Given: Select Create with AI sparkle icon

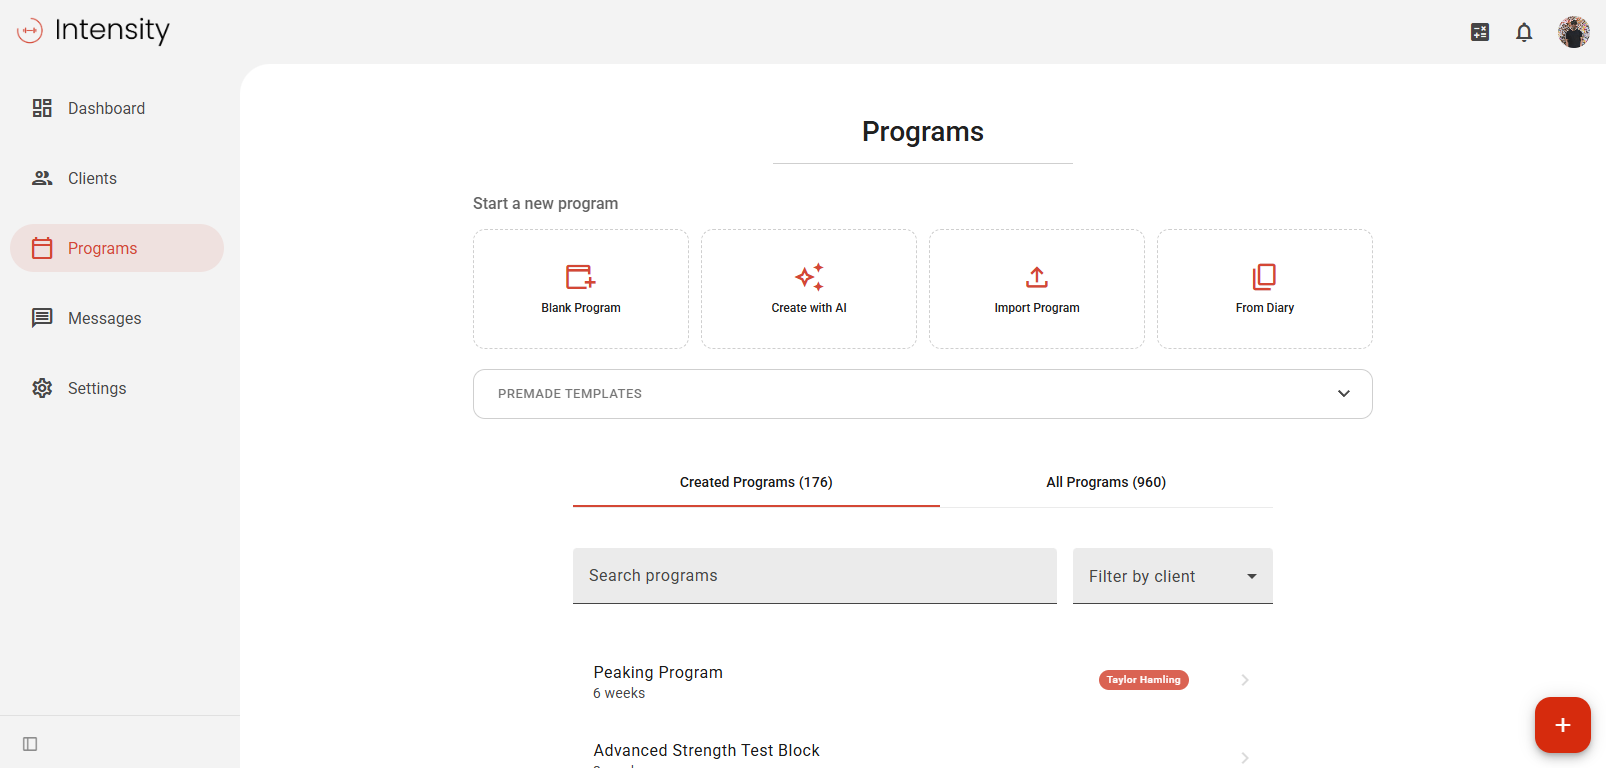Looking at the screenshot, I should coord(809,277).
